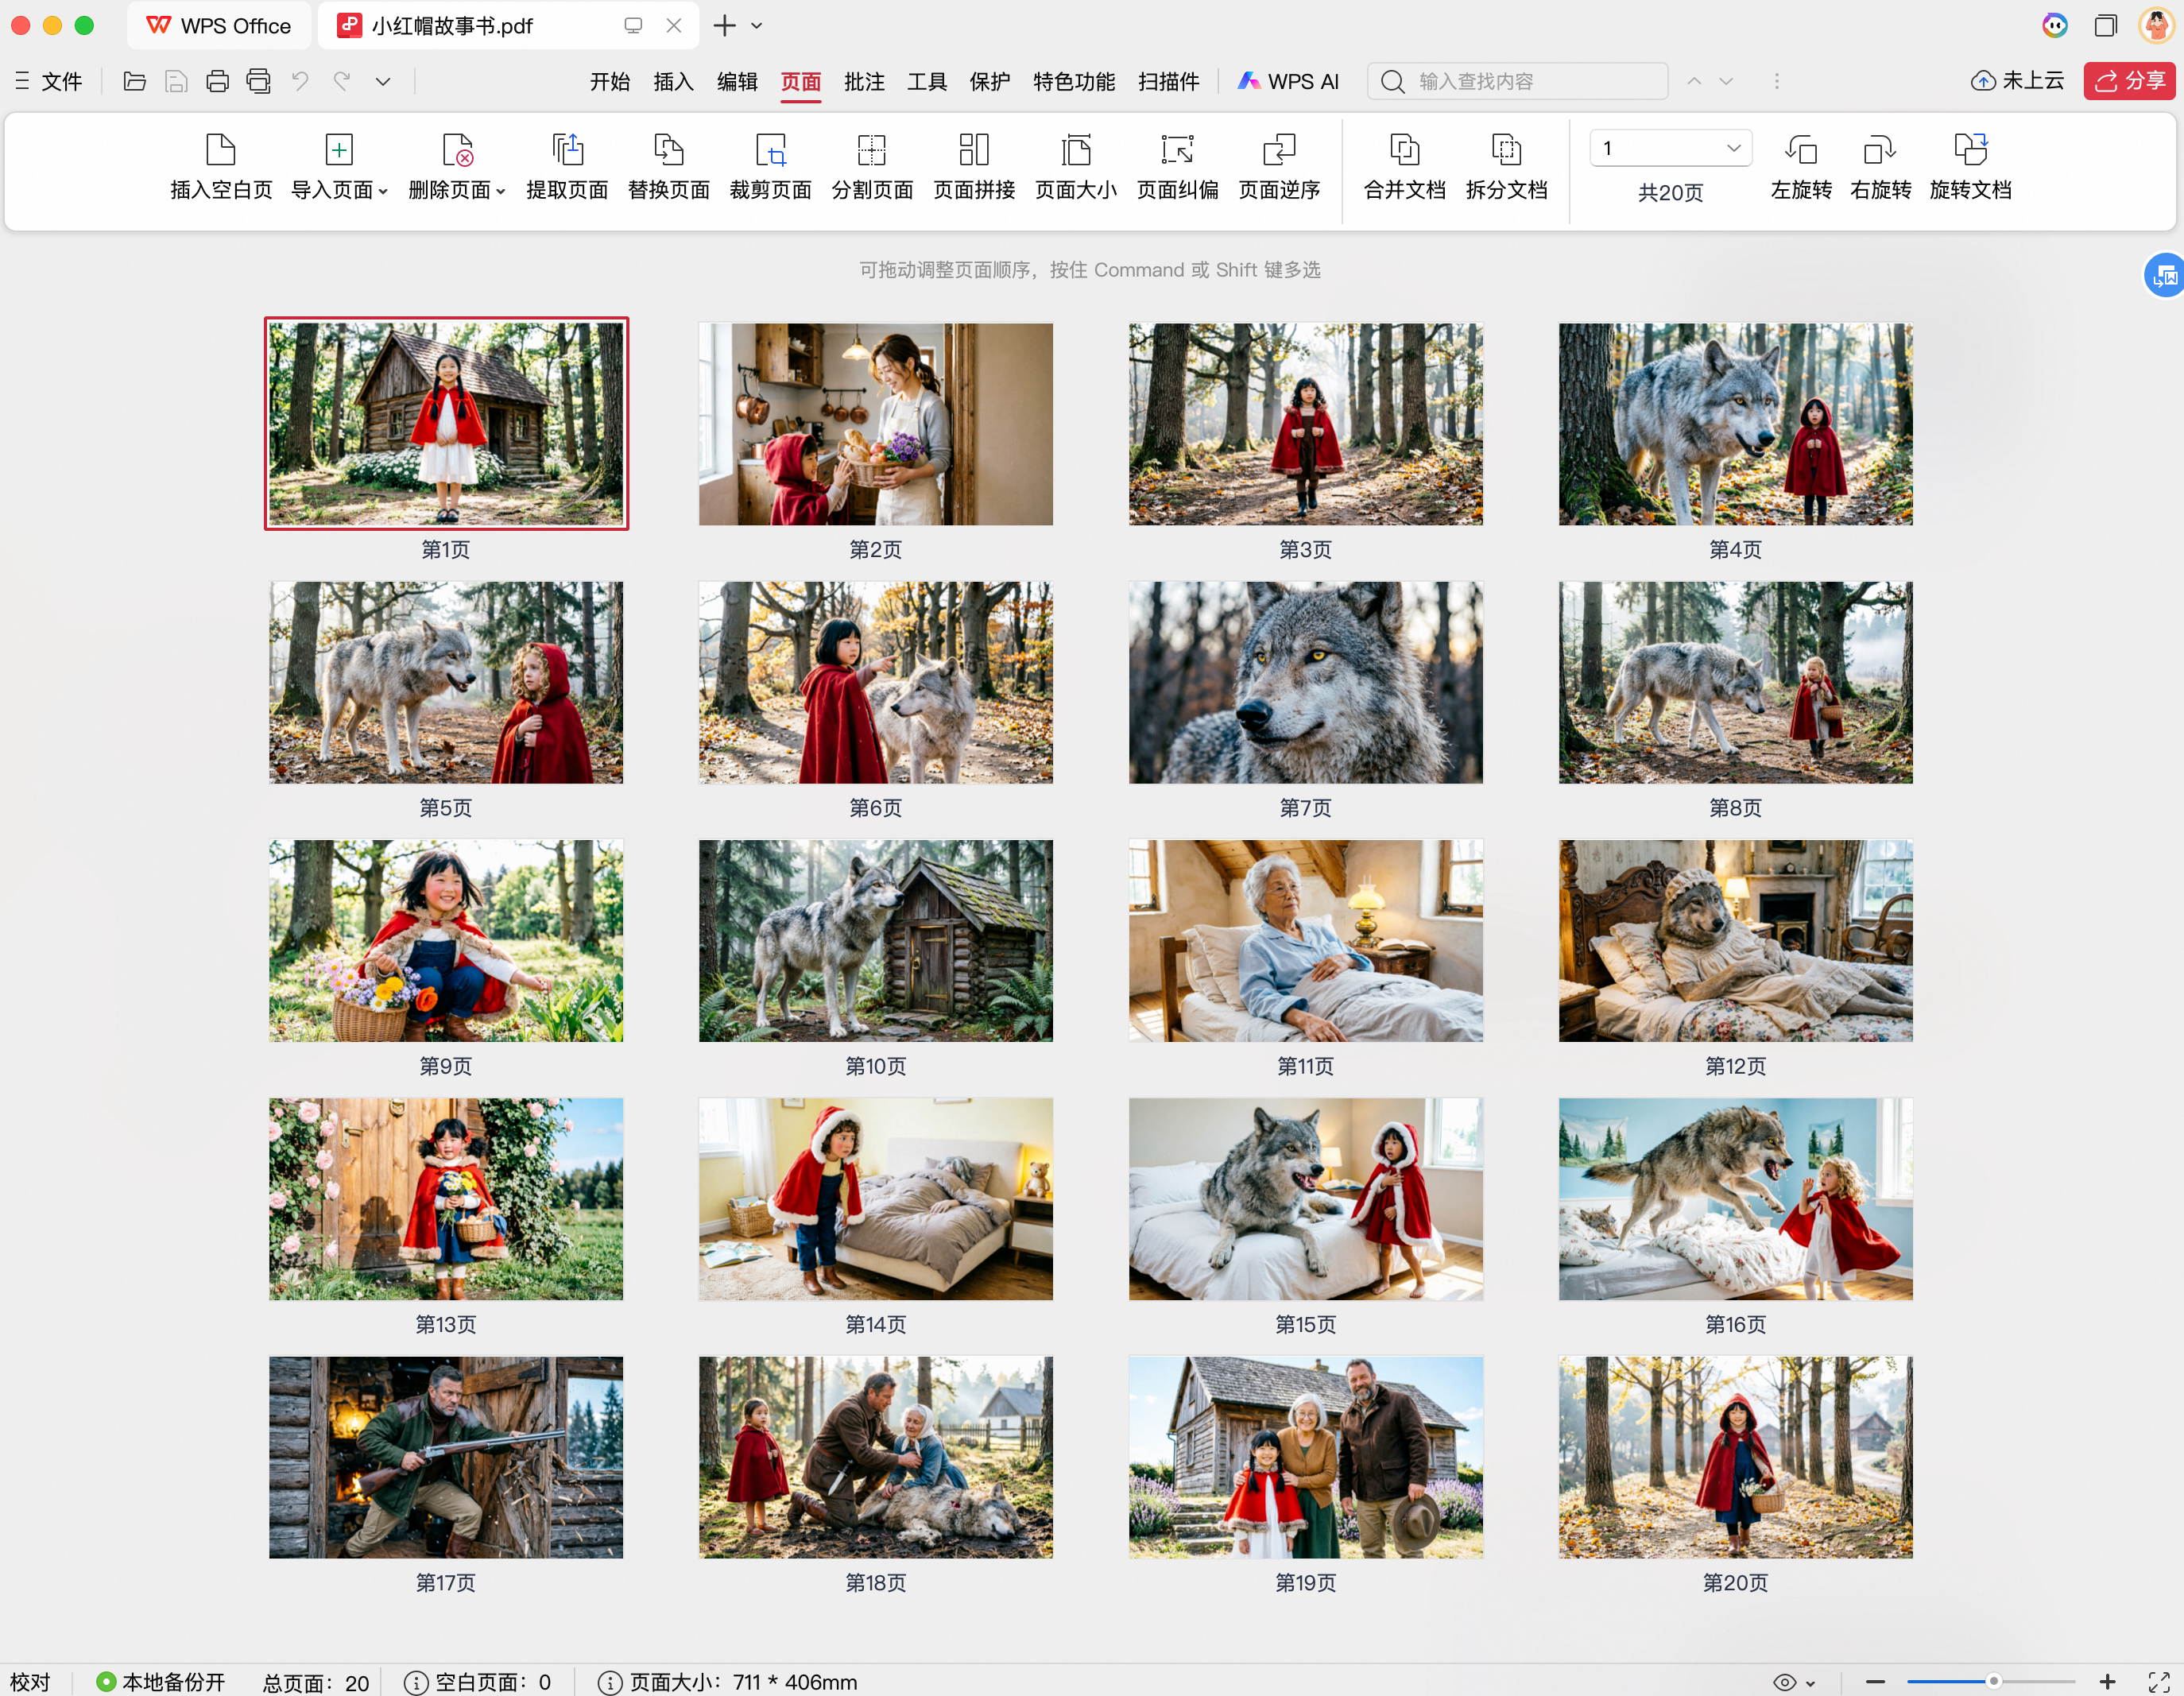
Task: Select page 2 kitchen thumbnail
Action: (875, 424)
